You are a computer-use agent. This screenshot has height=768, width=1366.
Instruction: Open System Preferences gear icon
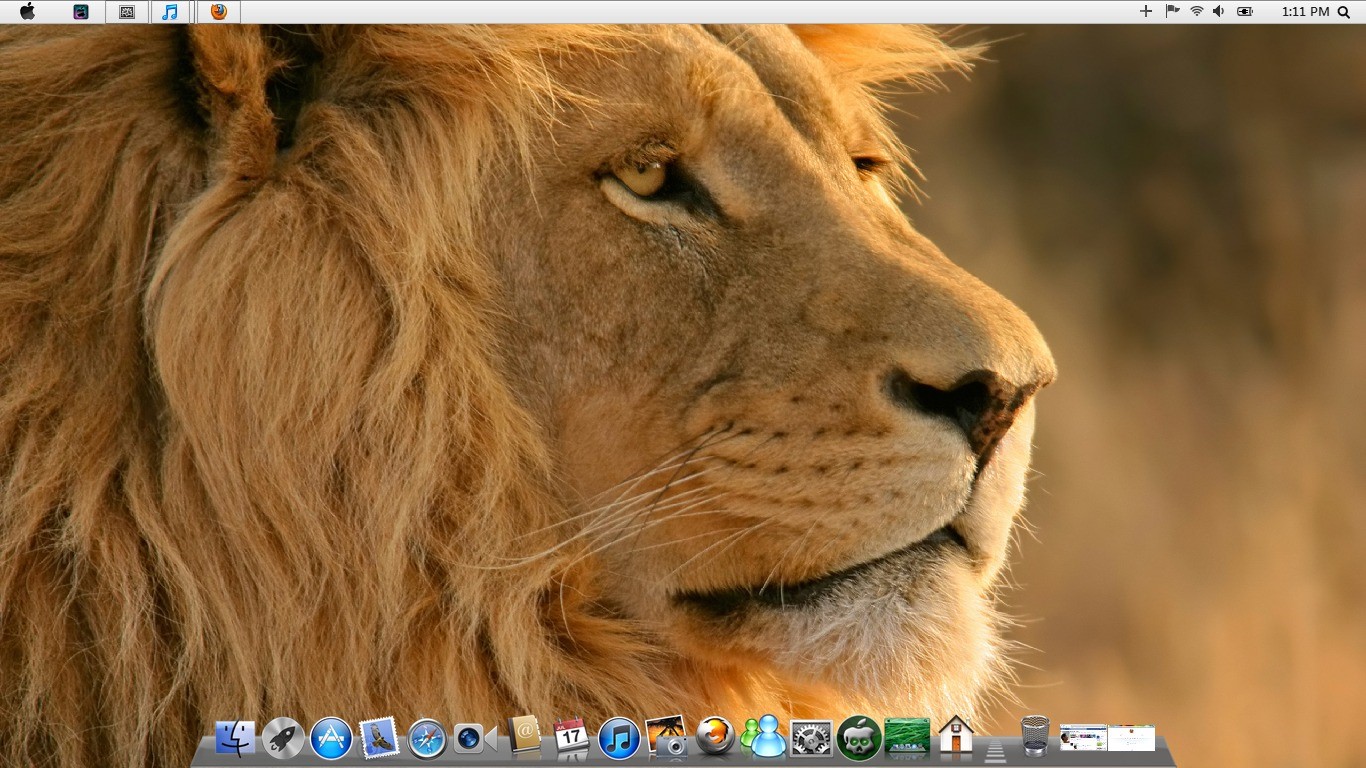click(811, 739)
